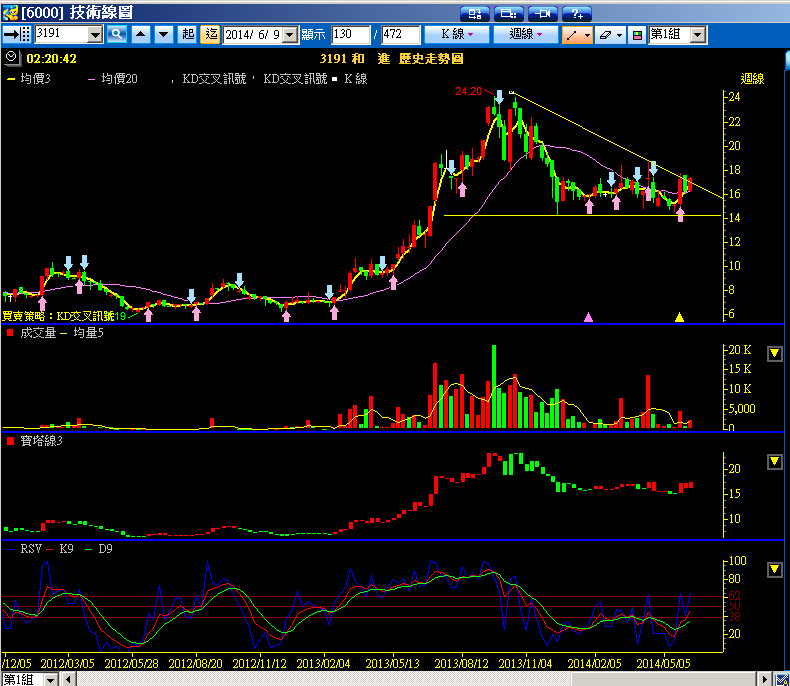Click the yellow triangle marker on the date axis
Screen dimensions: 790x686
coord(679,317)
